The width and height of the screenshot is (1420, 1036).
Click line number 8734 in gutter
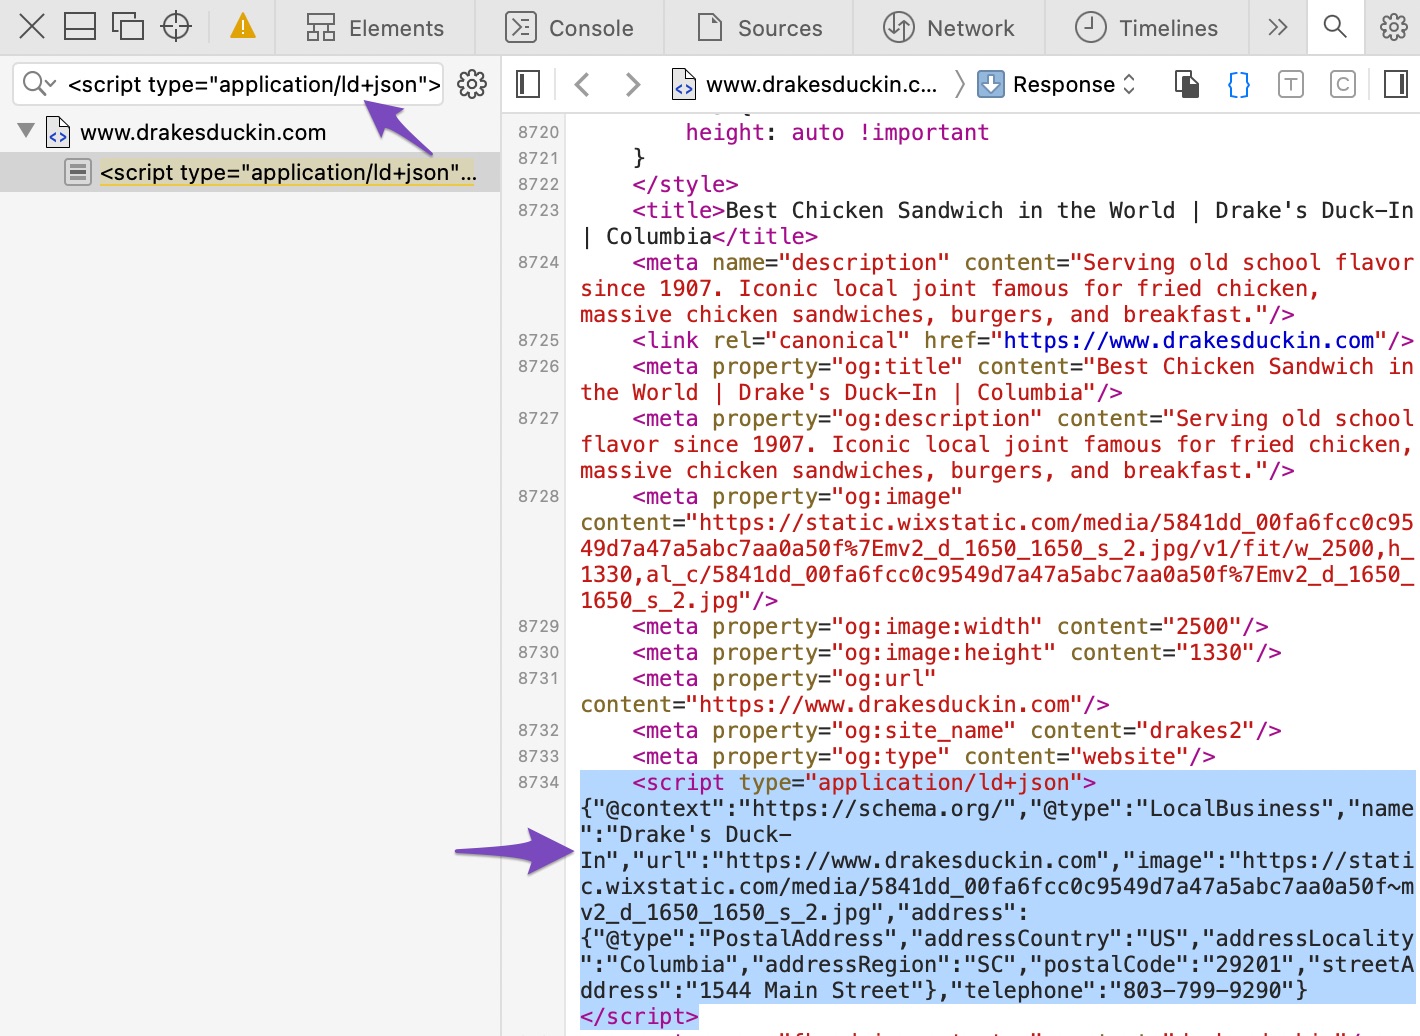[x=539, y=782]
